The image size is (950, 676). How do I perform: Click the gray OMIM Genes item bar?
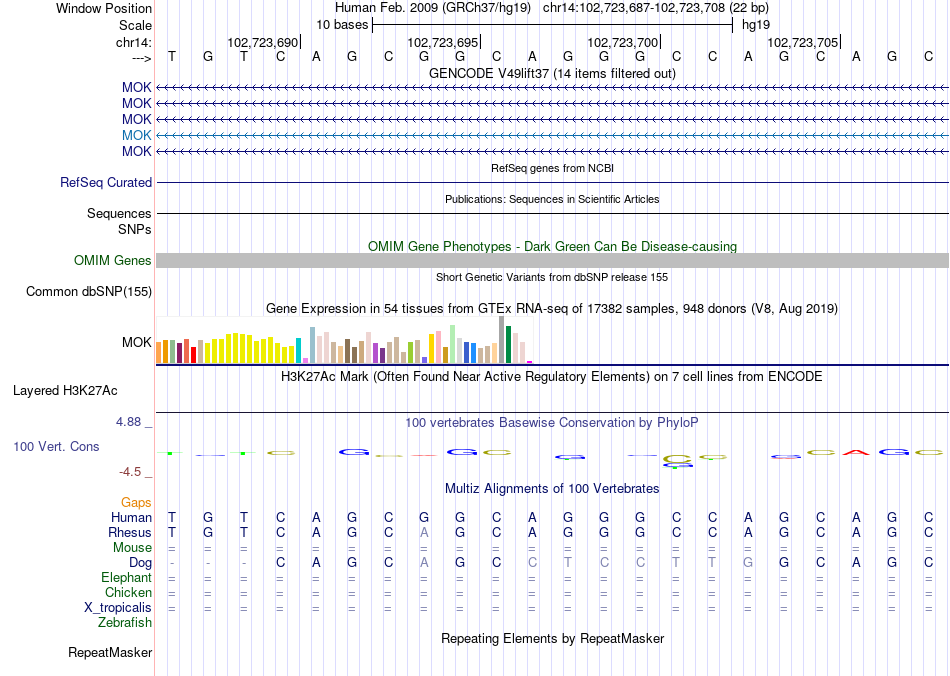click(x=552, y=260)
